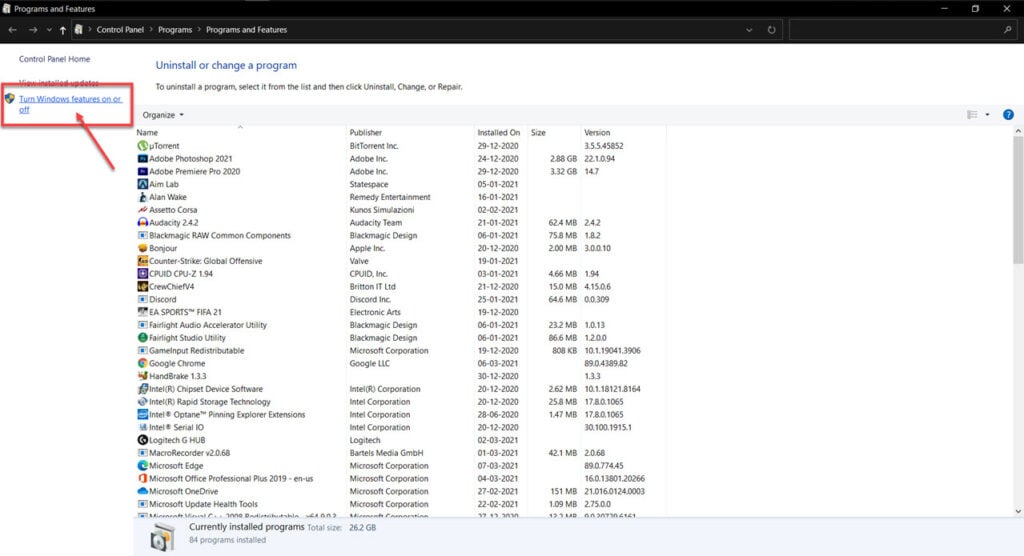Click View installed updates link

click(x=59, y=83)
